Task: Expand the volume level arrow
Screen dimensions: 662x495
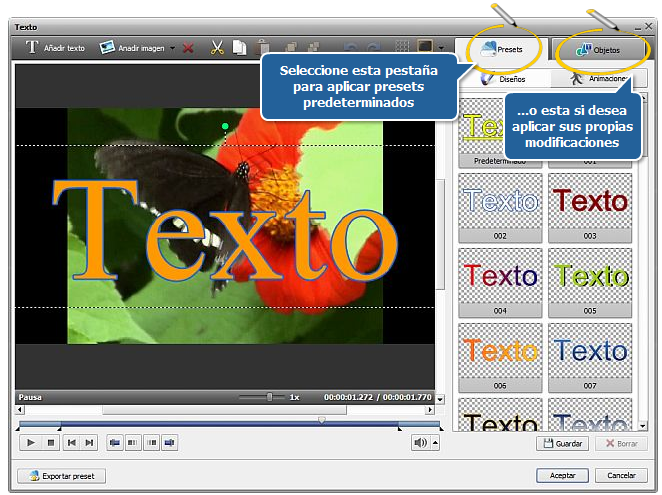Action: click(x=435, y=442)
